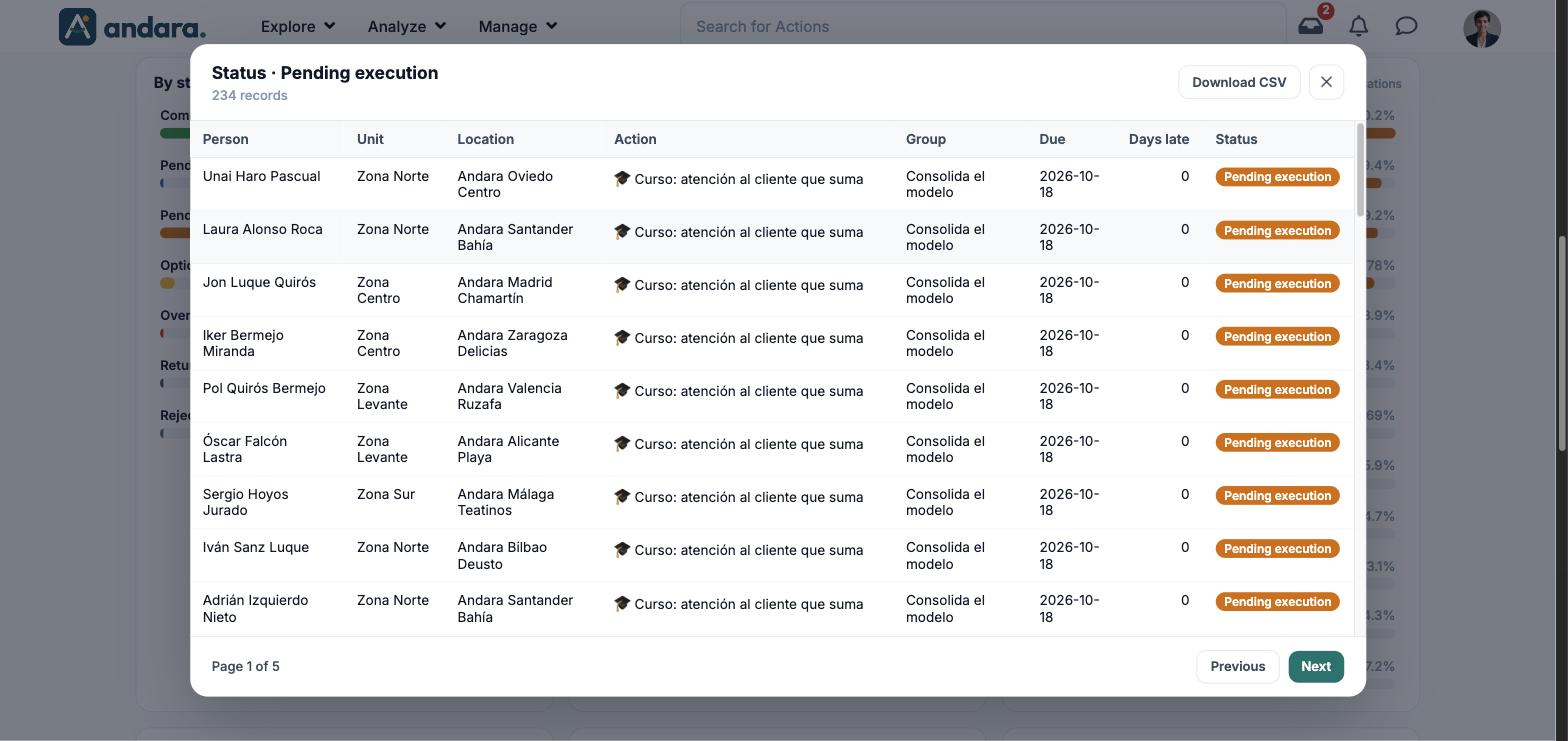
Task: Sort by the Group column header
Action: 926,139
